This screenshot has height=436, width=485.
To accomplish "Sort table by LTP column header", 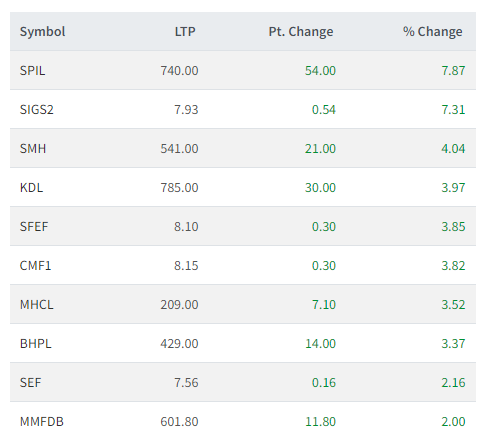I will pos(185,32).
